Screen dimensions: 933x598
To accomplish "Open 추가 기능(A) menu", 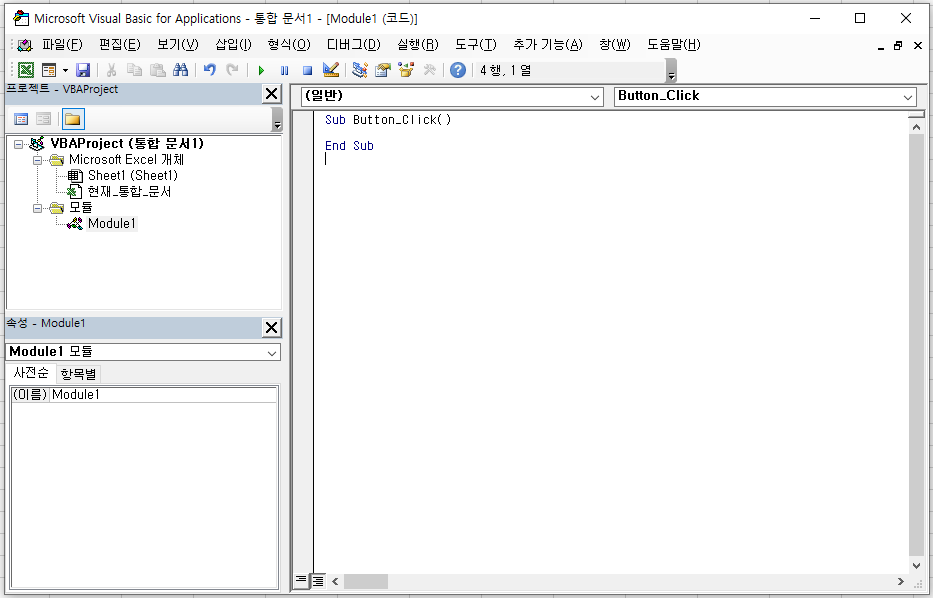I will coord(548,45).
